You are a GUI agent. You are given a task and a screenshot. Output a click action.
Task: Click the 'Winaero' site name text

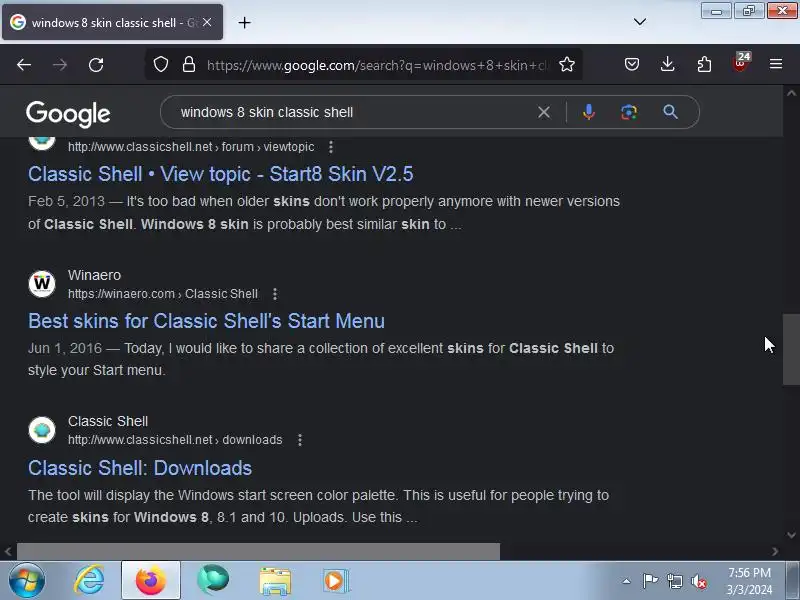tap(94, 275)
